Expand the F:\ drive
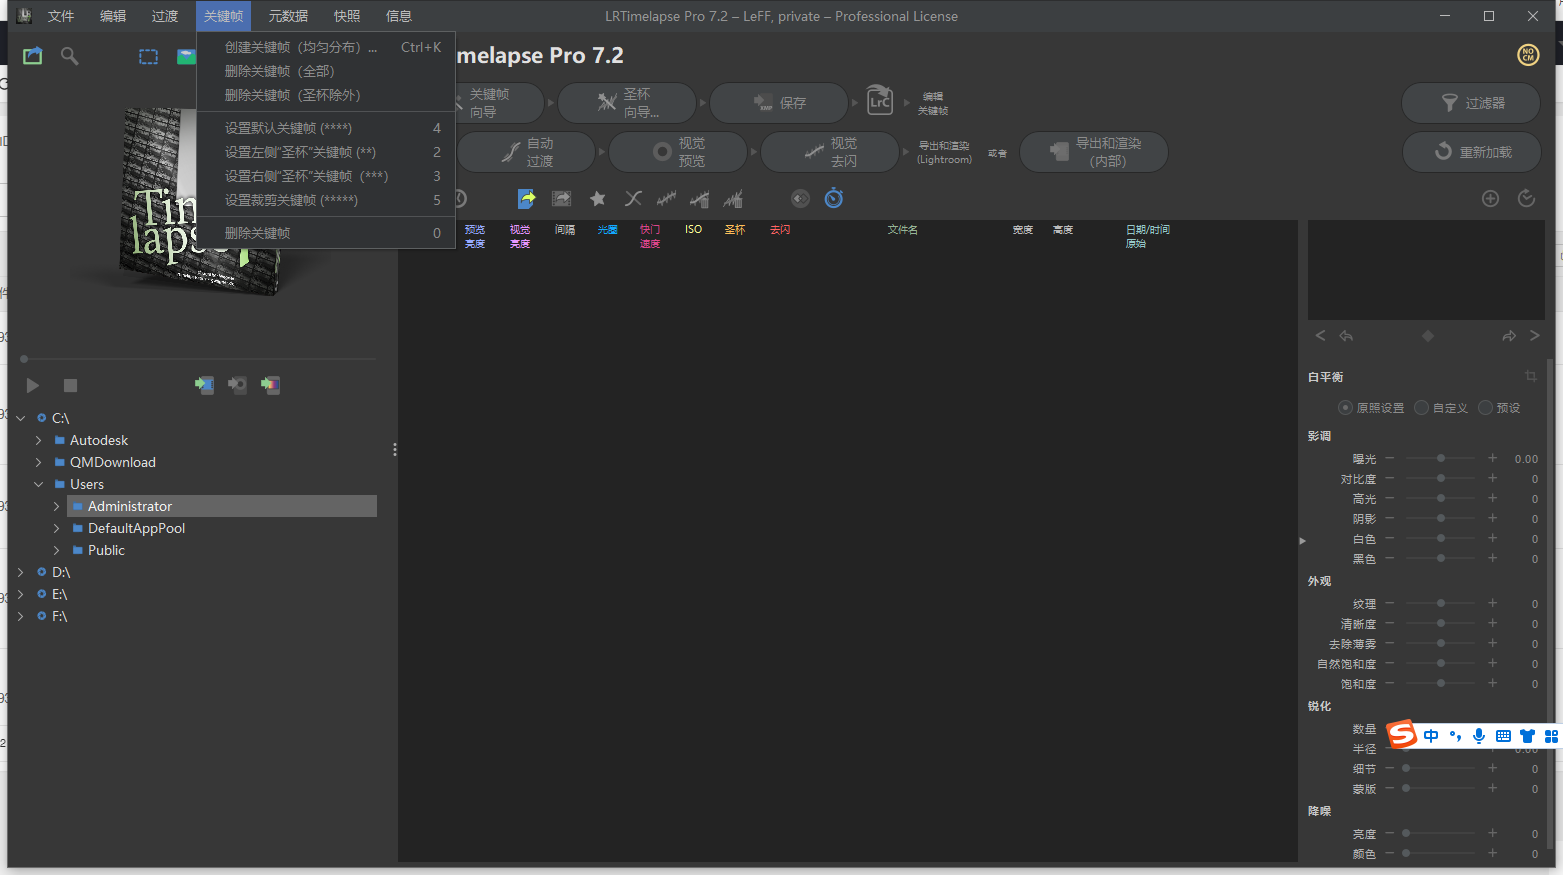The image size is (1563, 875). (21, 616)
